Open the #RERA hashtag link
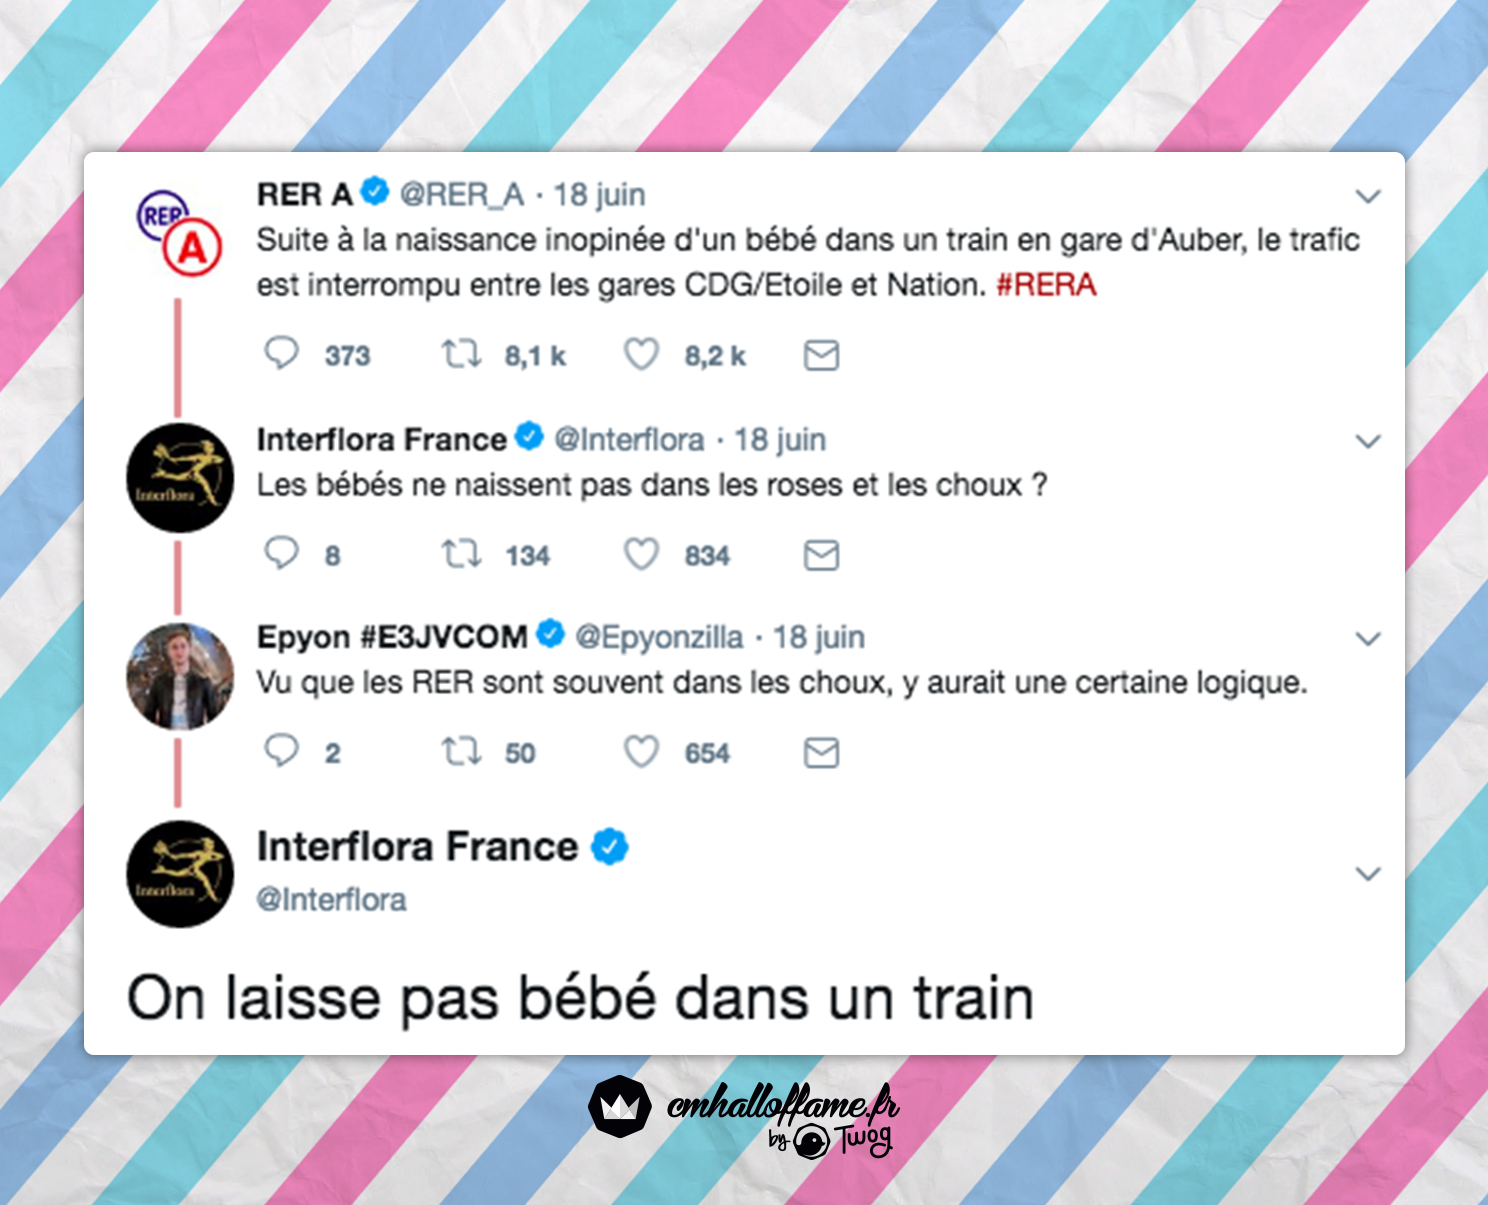The width and height of the screenshot is (1488, 1205). click(1047, 285)
